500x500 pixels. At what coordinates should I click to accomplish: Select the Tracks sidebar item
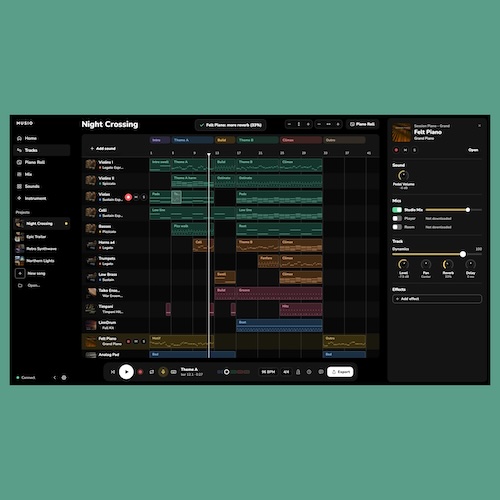[x=42, y=150]
